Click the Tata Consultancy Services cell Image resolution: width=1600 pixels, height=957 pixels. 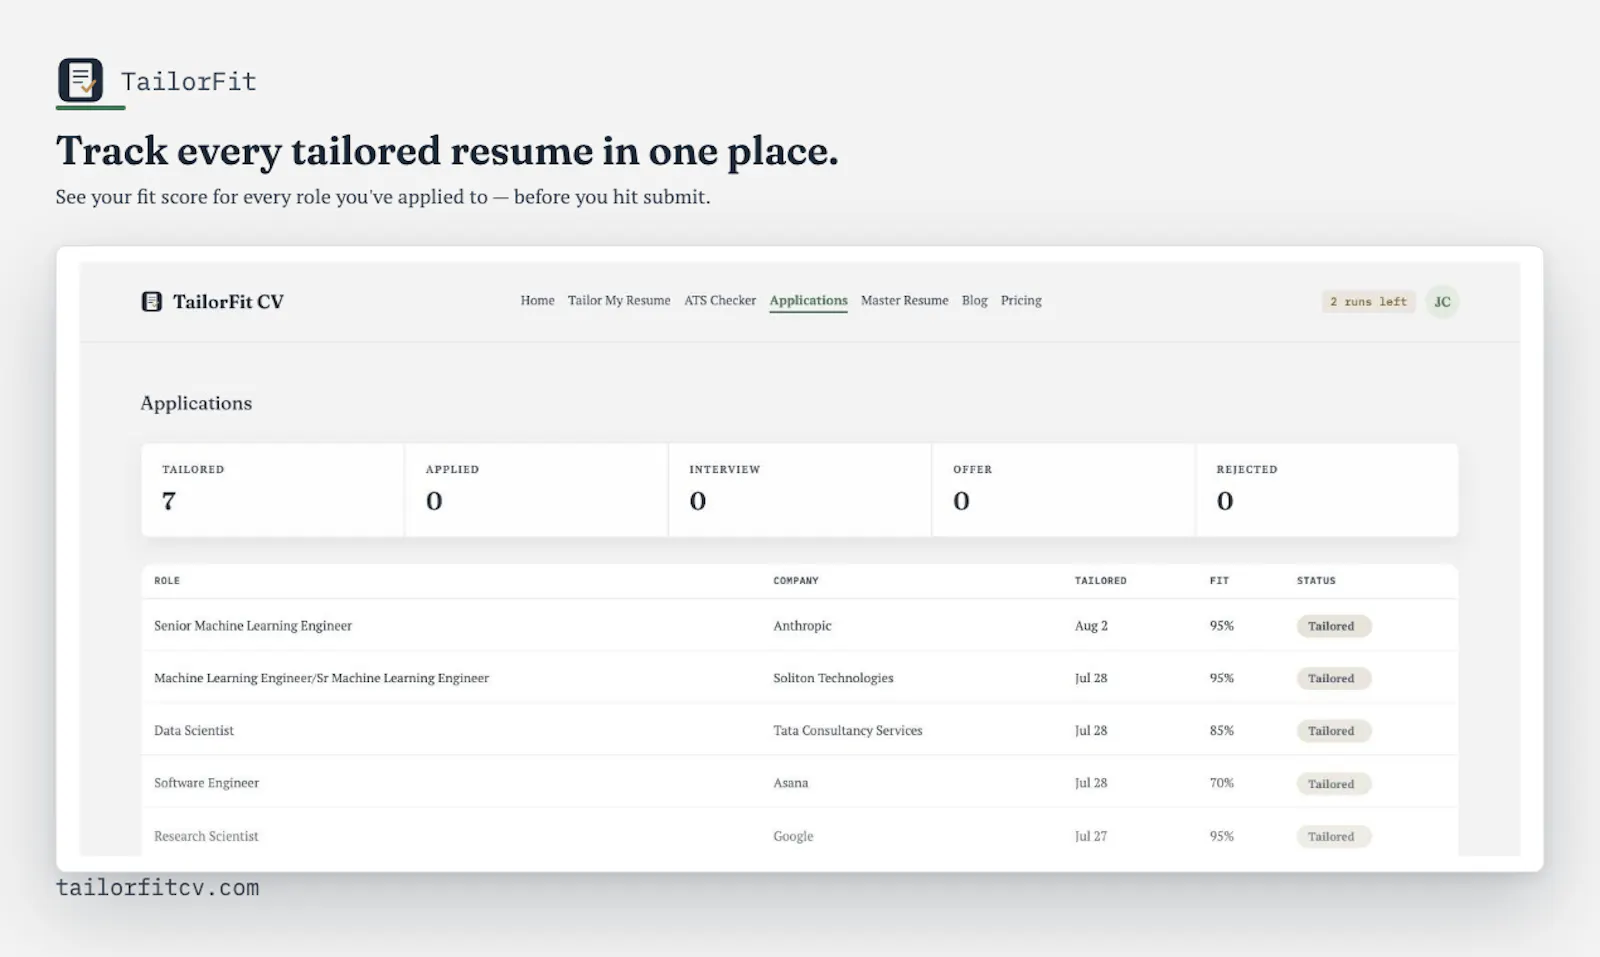848,730
